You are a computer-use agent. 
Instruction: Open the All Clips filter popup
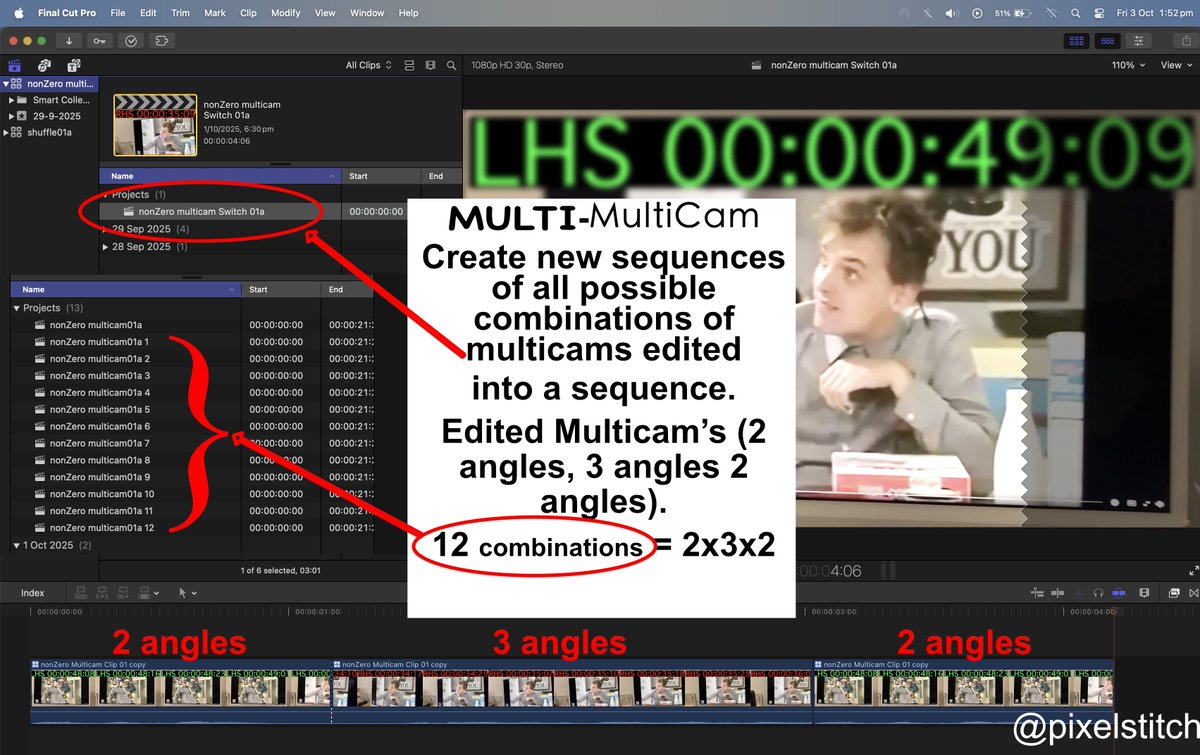point(369,65)
